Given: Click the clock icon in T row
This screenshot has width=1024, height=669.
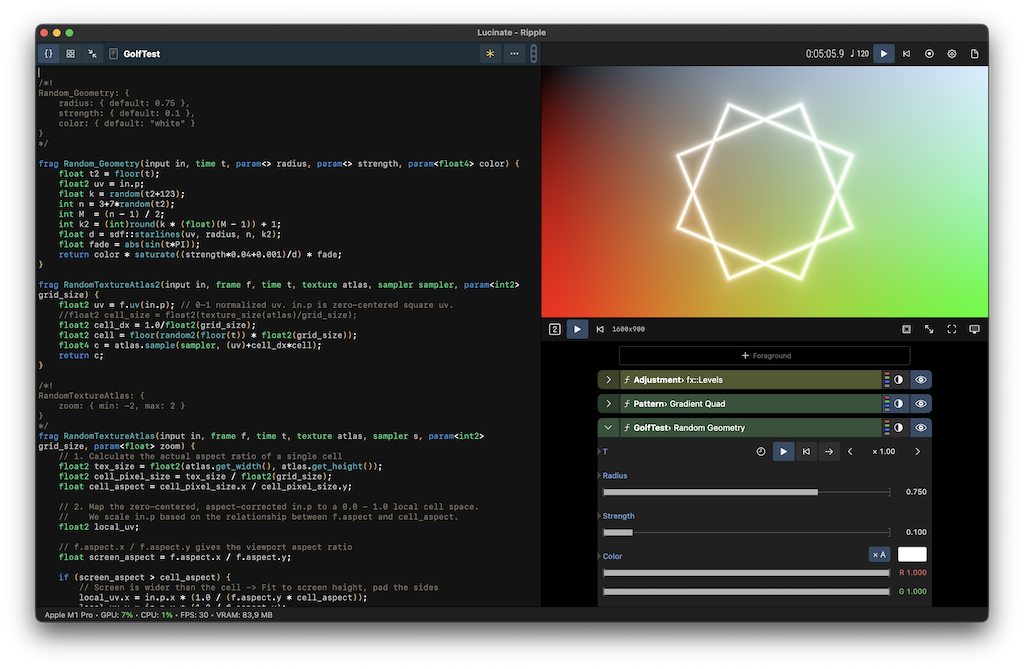Looking at the screenshot, I should (x=761, y=451).
